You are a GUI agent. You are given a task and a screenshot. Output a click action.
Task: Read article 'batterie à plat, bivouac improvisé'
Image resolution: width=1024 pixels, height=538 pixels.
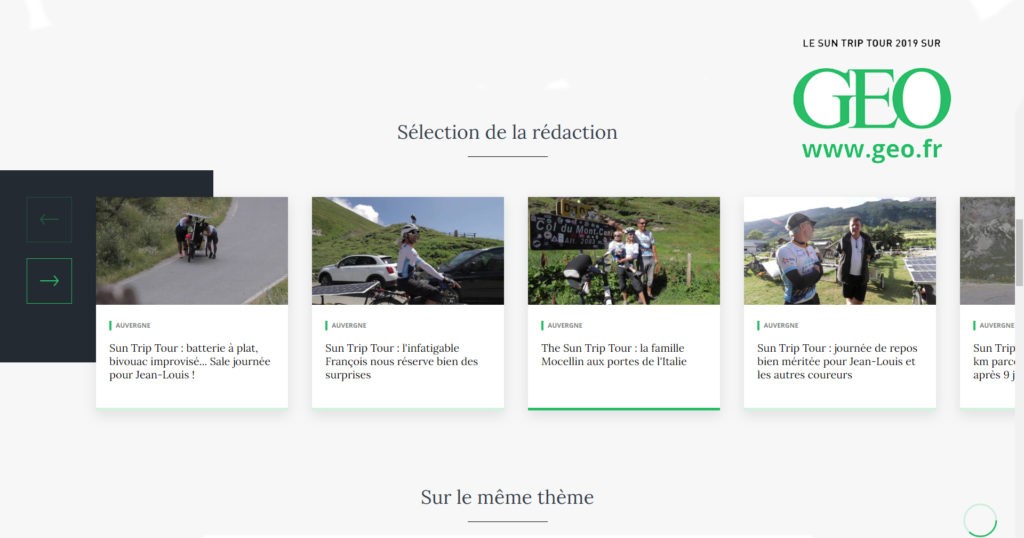pyautogui.click(x=190, y=361)
